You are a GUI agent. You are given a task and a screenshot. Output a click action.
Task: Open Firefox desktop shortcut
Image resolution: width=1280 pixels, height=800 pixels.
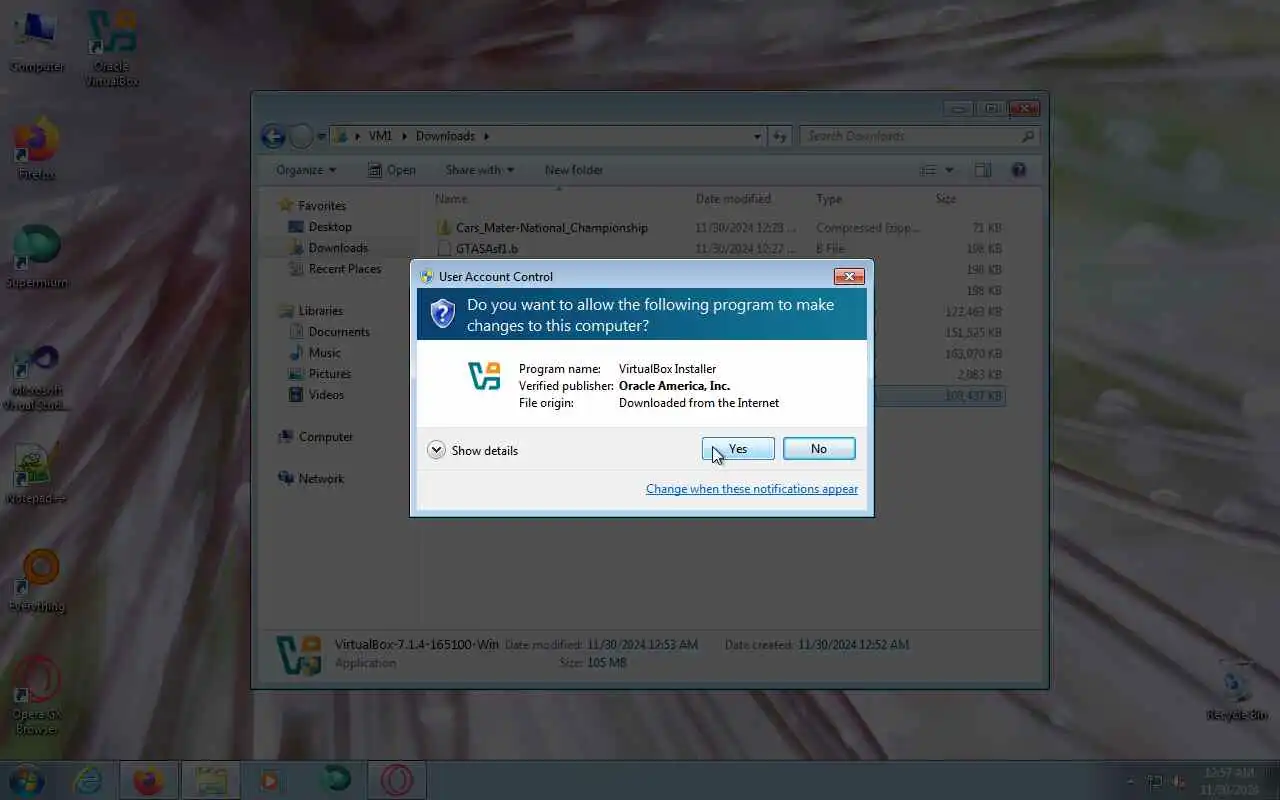[37, 150]
